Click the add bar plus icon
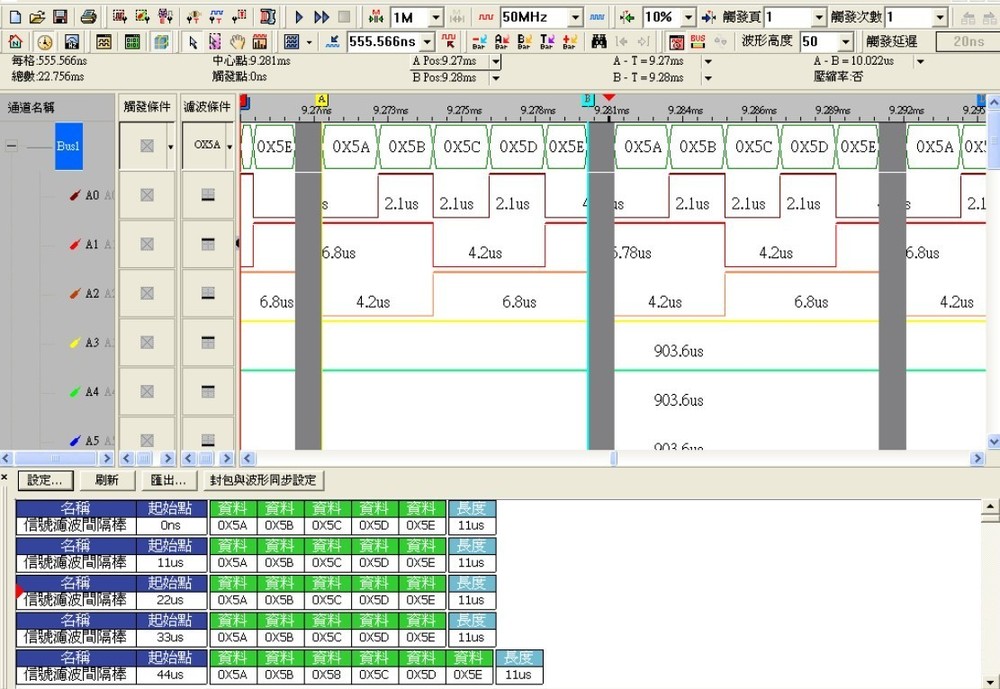The height and width of the screenshot is (689, 1000). point(570,42)
